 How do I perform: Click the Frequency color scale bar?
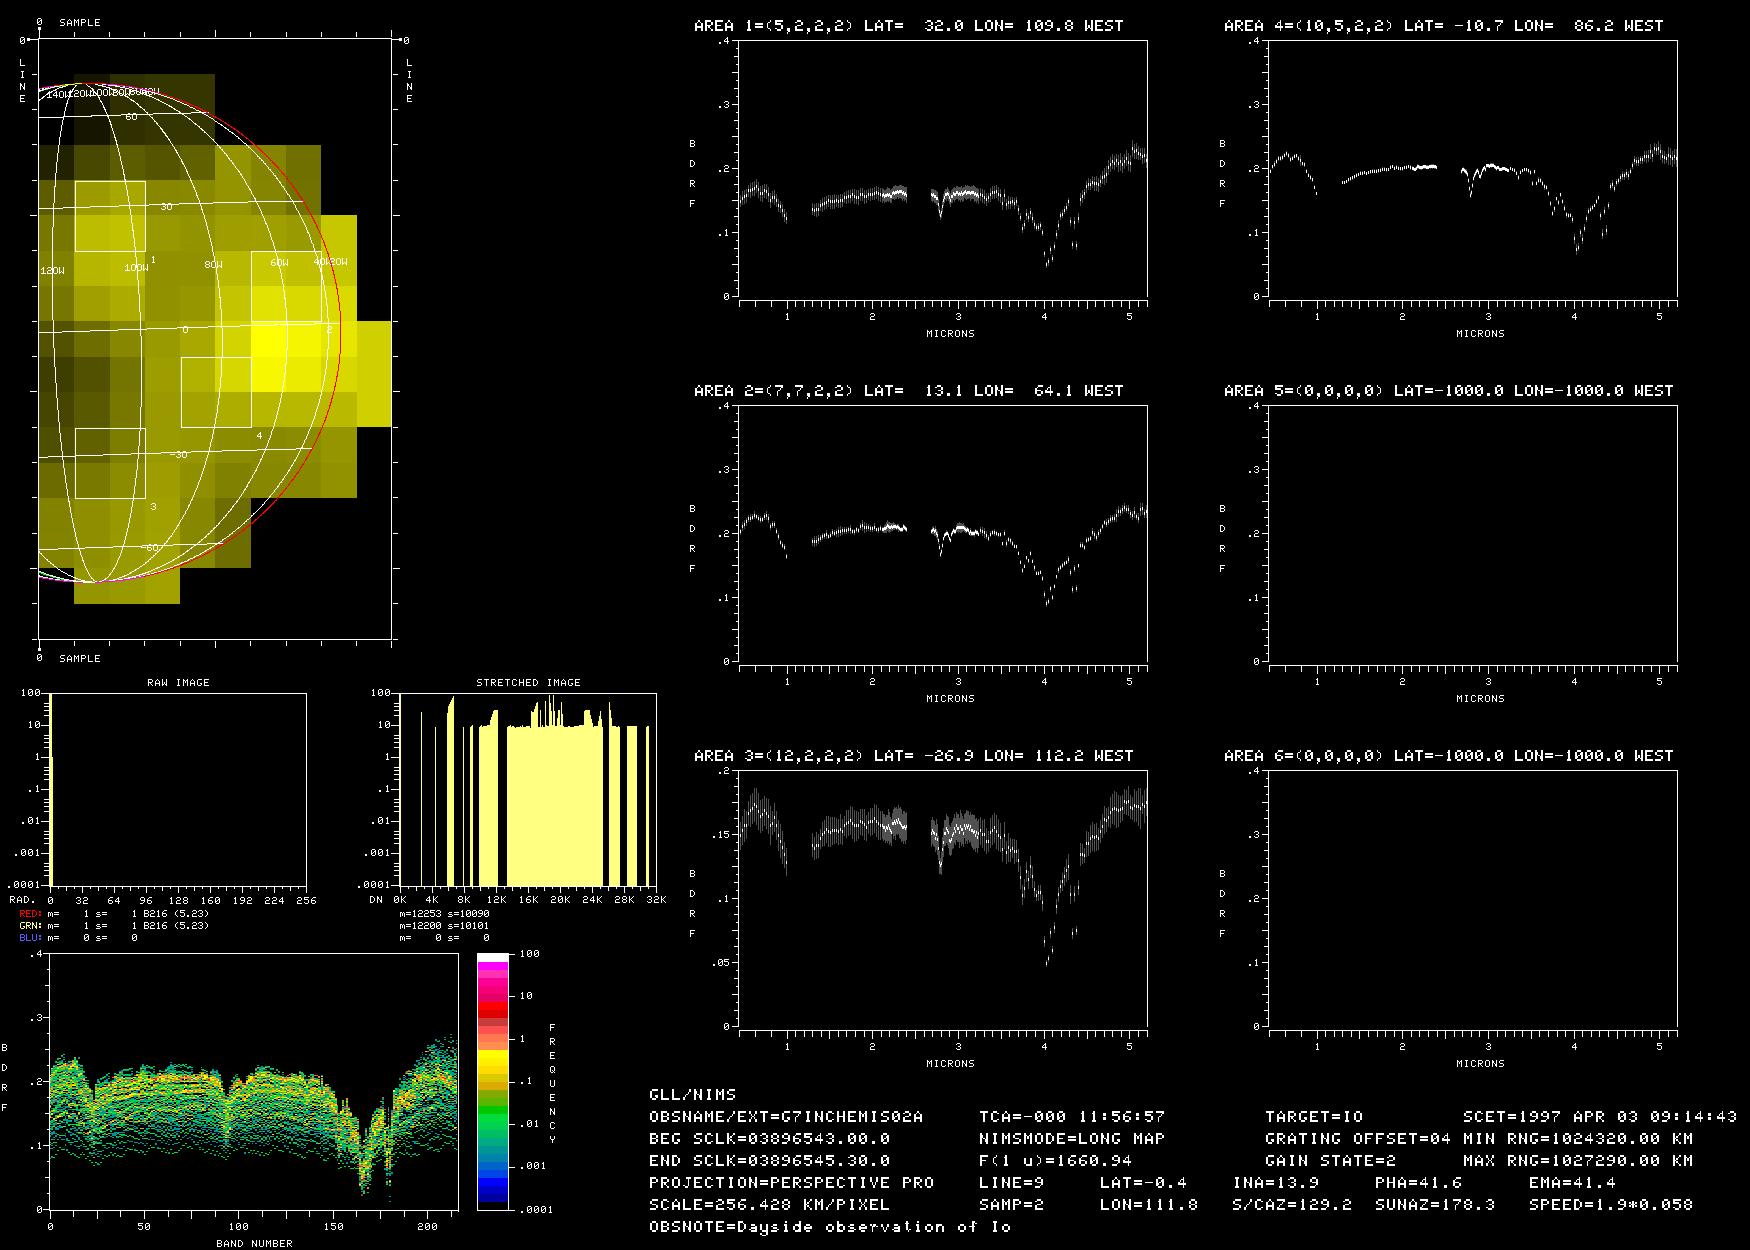492,1081
